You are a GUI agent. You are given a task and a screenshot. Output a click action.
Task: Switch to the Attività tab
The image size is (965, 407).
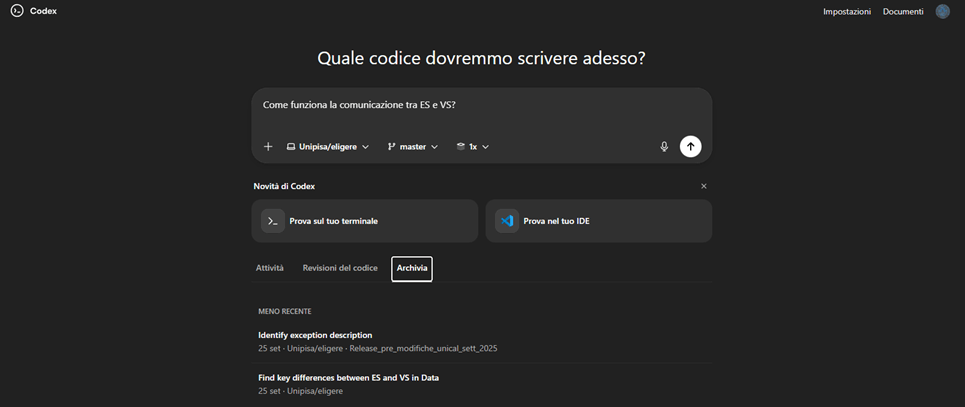coord(270,268)
